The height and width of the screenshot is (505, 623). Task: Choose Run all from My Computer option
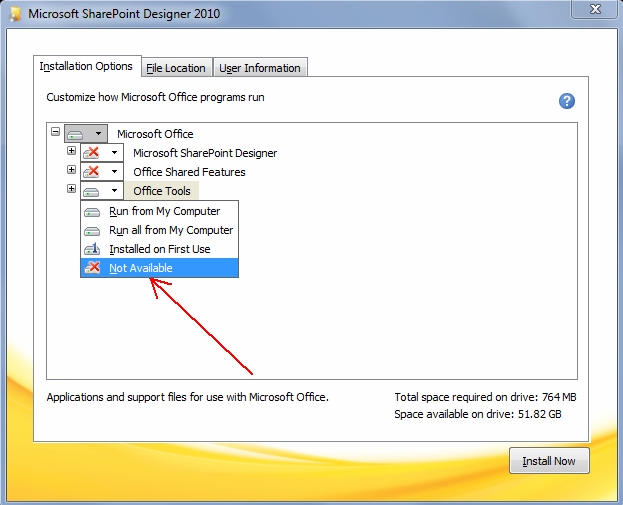(159, 230)
